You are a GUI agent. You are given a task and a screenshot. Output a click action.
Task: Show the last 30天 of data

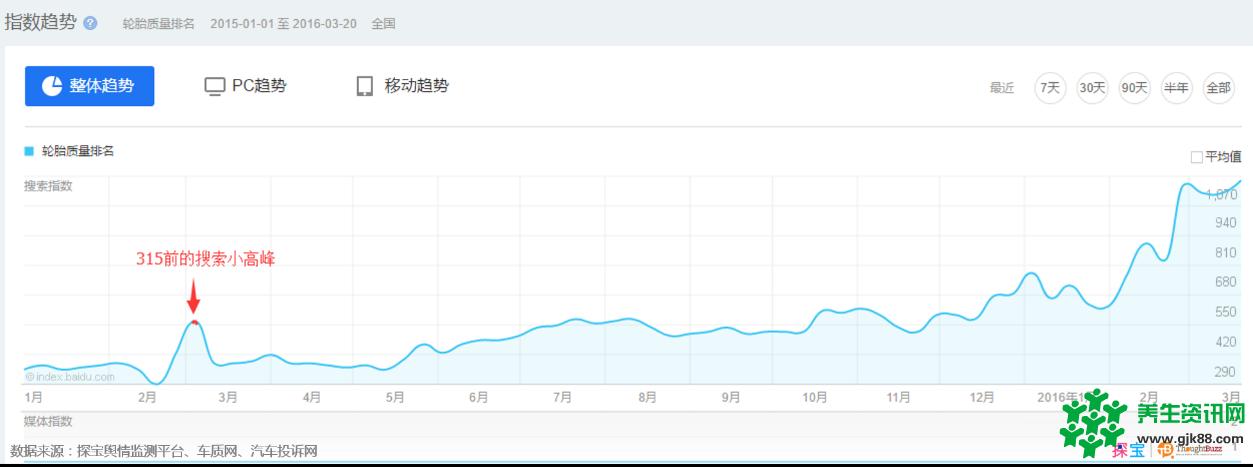pyautogui.click(x=1092, y=88)
